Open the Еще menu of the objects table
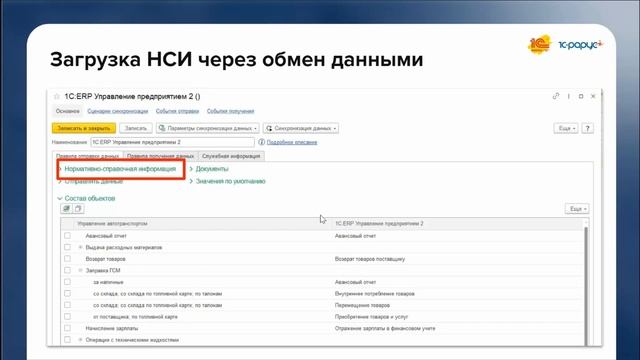This screenshot has width=640, height=360. (x=577, y=209)
